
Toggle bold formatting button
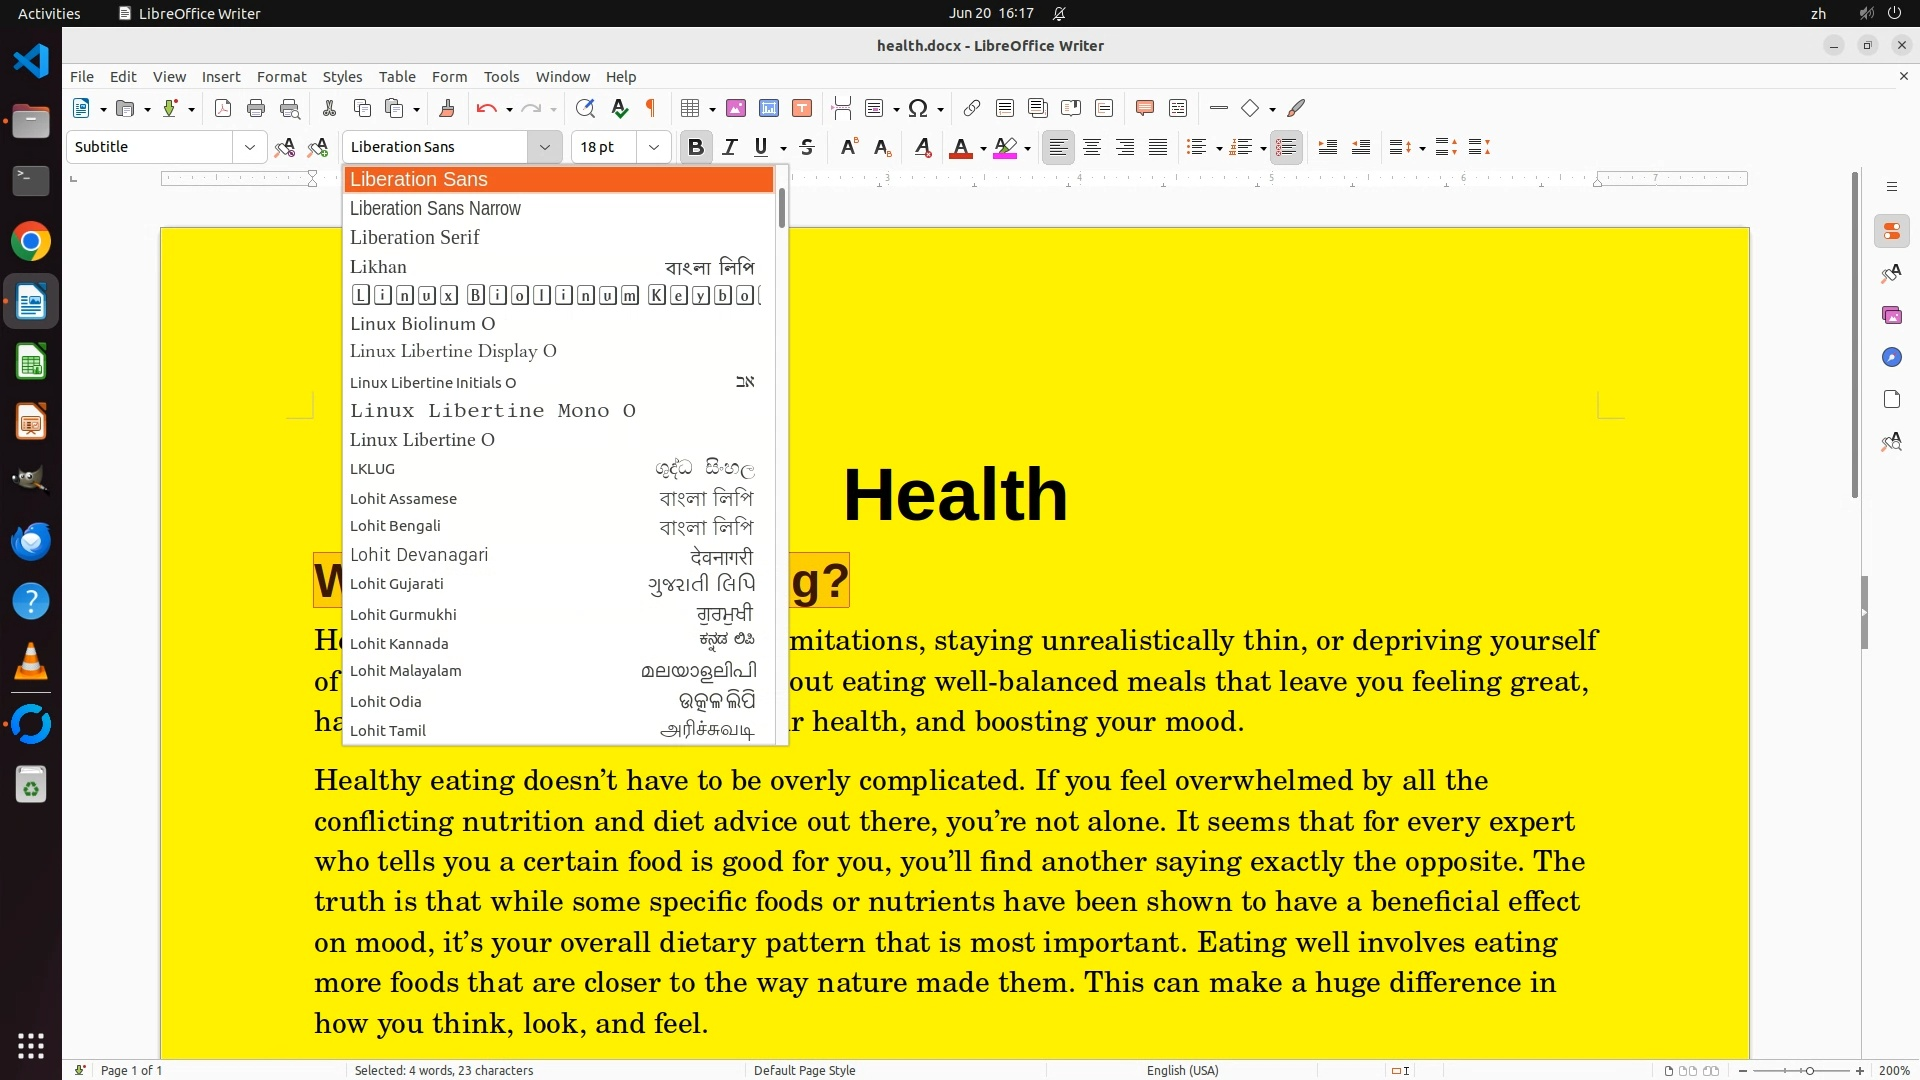coord(696,148)
